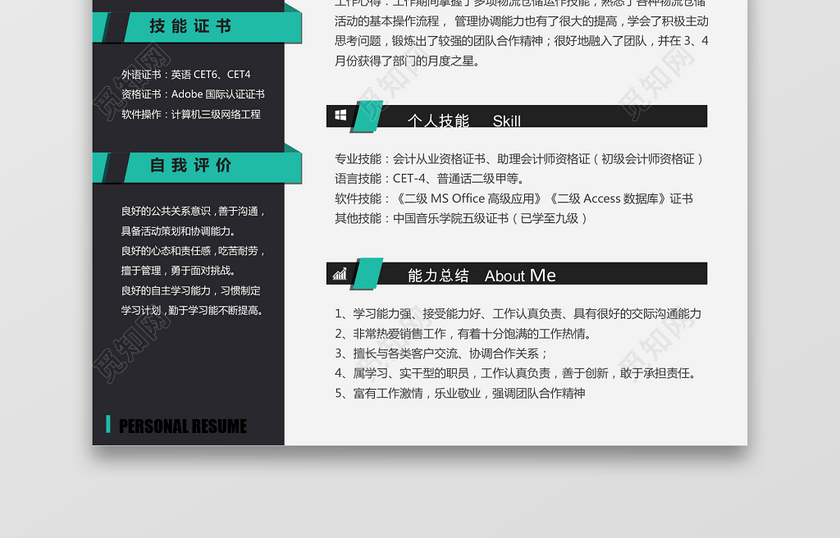840x538 pixels.
Task: Click the line 资格证书：Adobe 国际认证证书
Action: 193,94
